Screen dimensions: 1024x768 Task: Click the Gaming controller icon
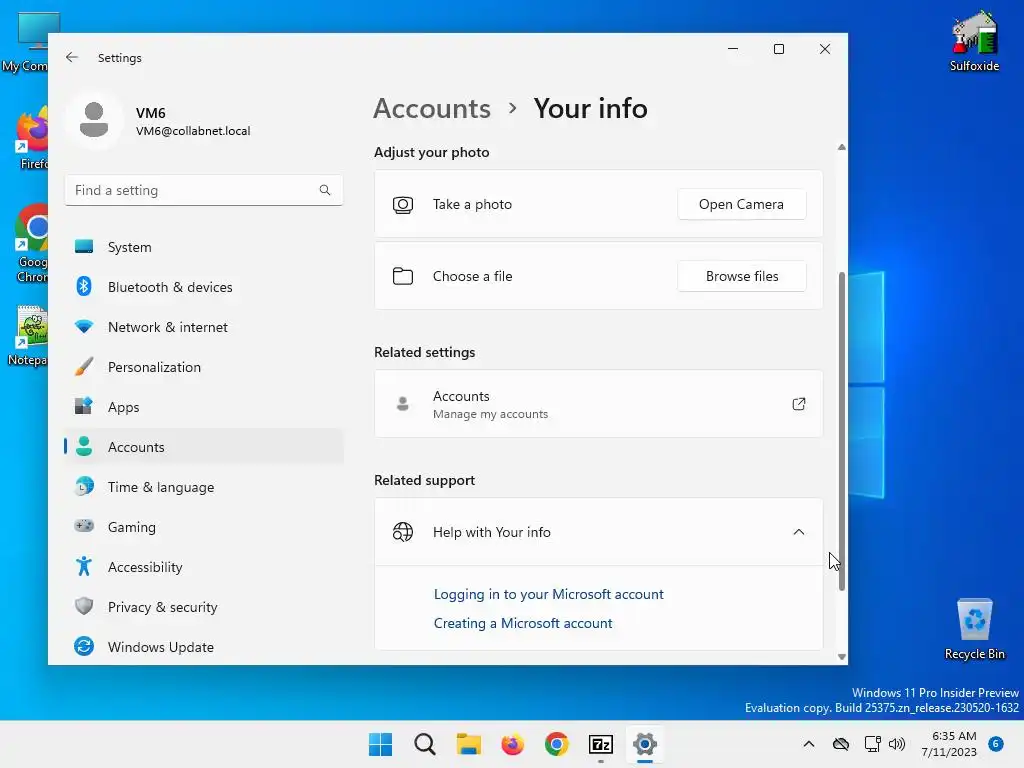(84, 526)
